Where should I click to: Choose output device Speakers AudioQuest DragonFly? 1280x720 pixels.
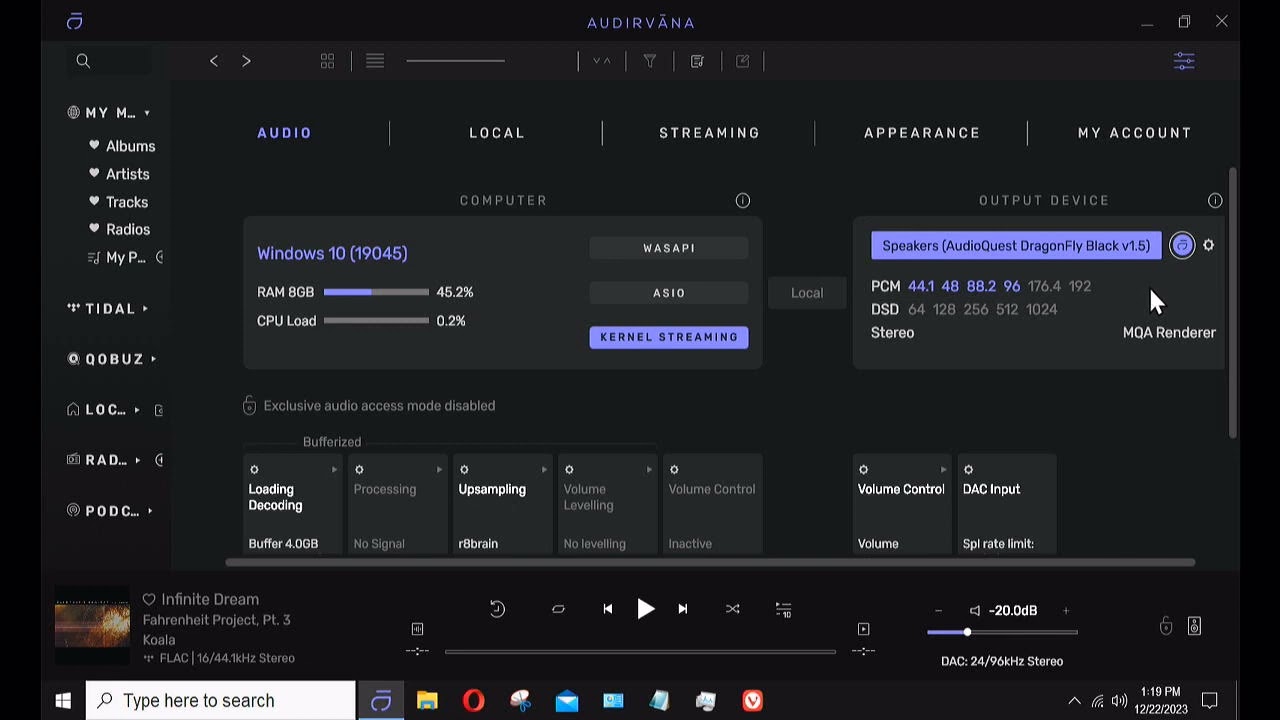pos(1016,246)
